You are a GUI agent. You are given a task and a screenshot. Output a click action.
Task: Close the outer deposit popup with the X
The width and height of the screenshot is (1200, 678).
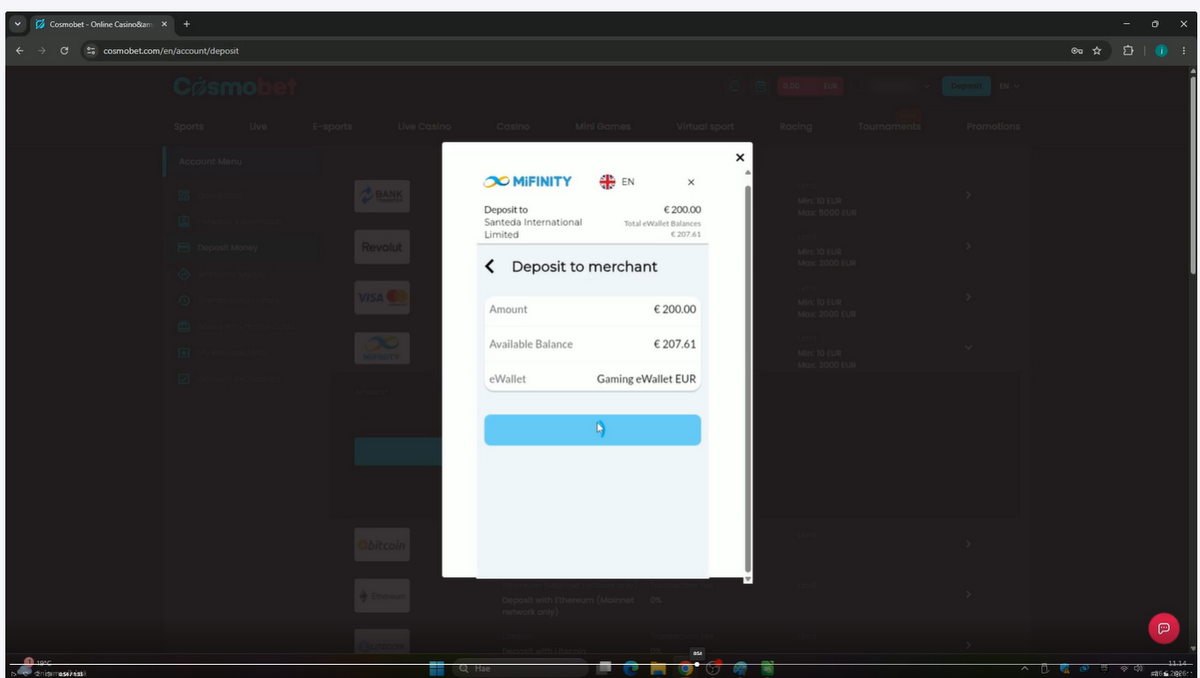tap(740, 157)
